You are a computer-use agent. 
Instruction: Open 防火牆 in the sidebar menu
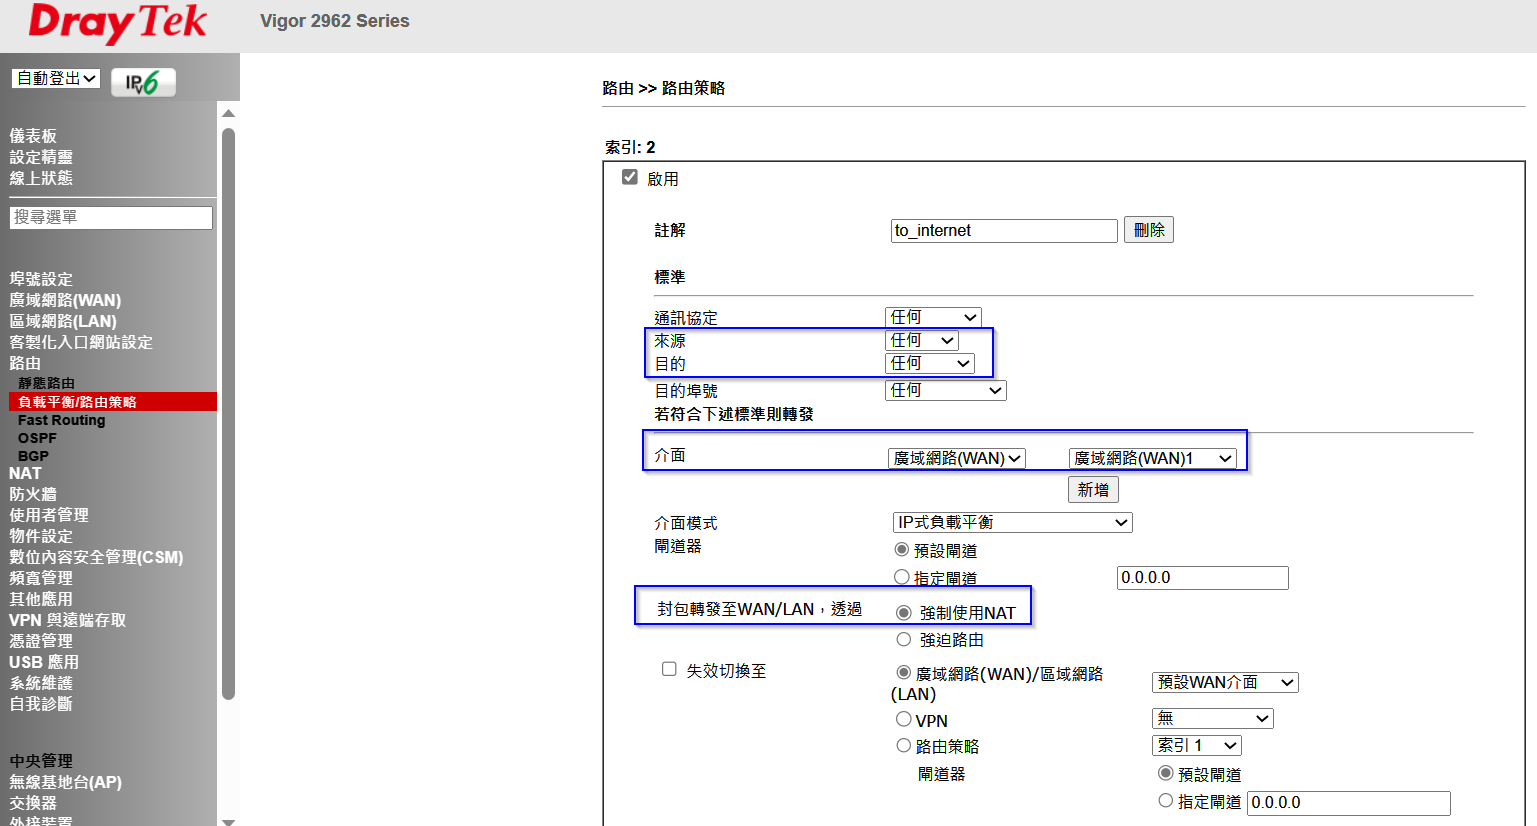[33, 494]
